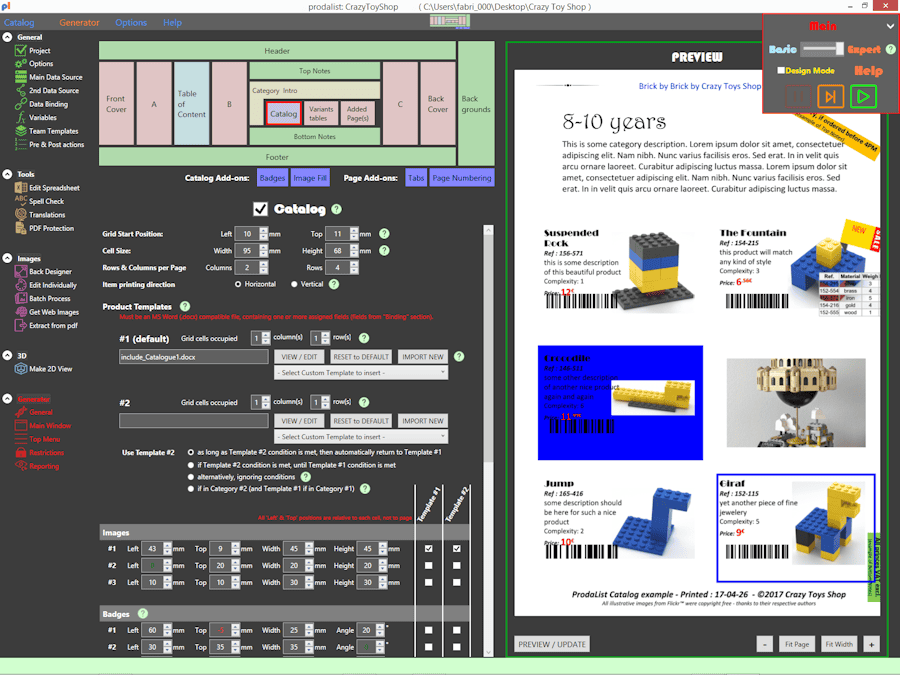This screenshot has height=675, width=900.
Task: Open the Variables icon
Action: (21, 118)
